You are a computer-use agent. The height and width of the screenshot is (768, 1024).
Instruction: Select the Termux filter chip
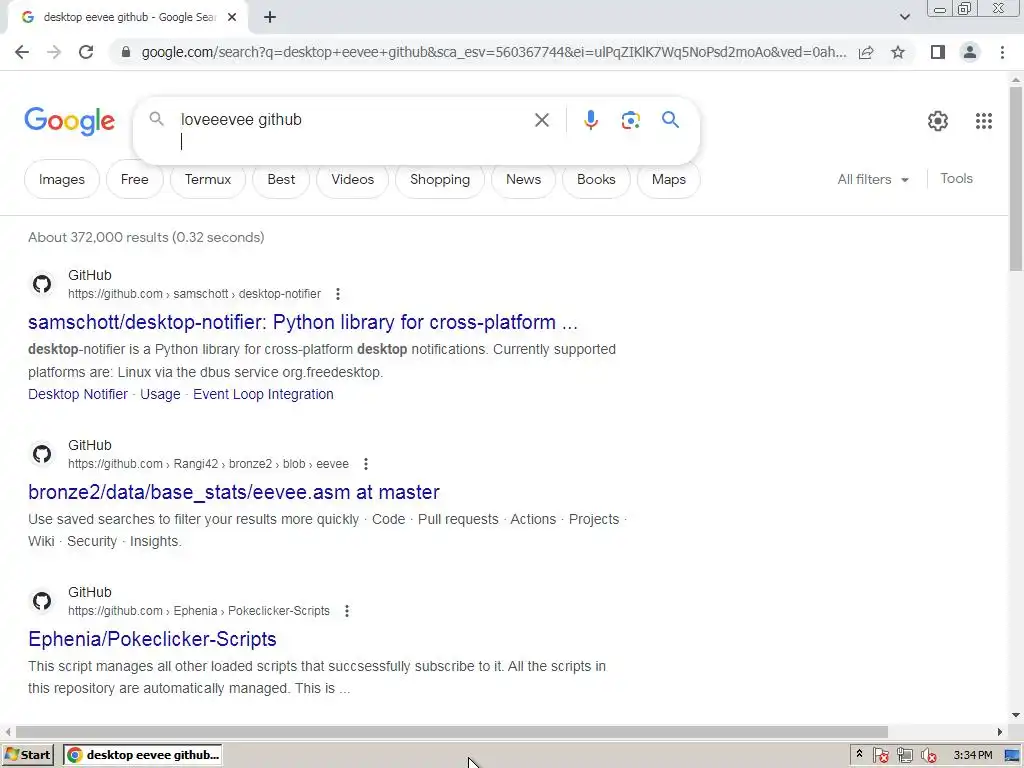coord(208,179)
